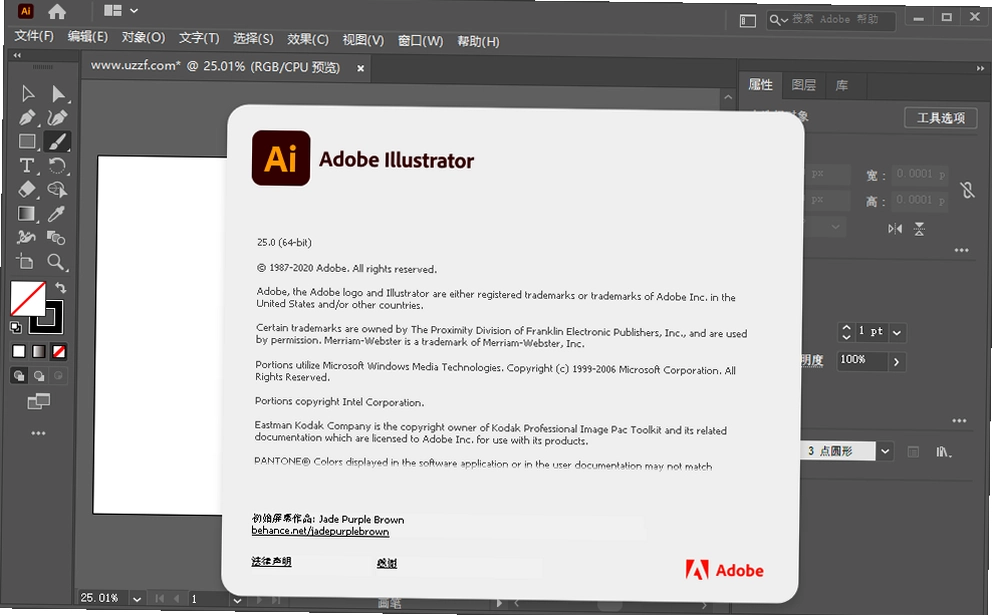The image size is (992, 615).
Task: Click the Change Screen Mode icon
Action: (x=39, y=401)
